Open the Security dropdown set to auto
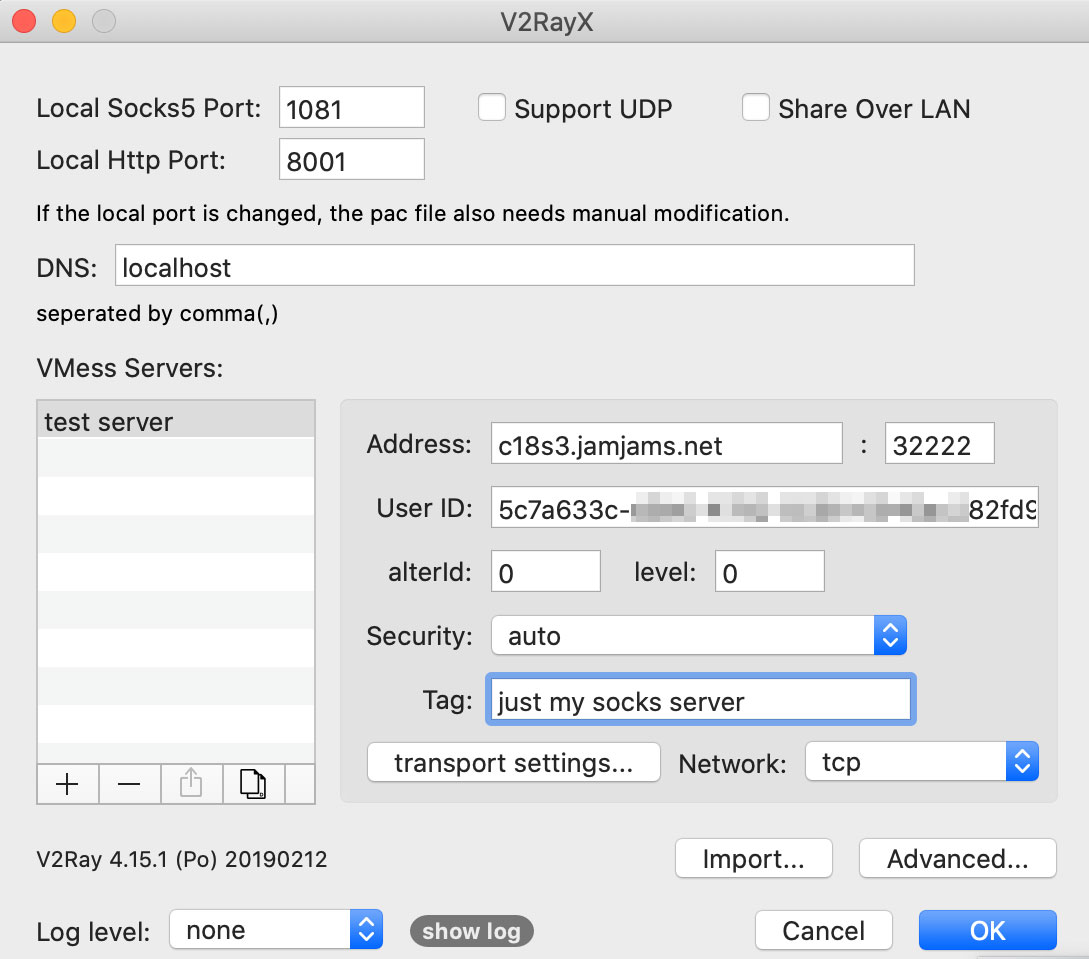 tap(699, 635)
